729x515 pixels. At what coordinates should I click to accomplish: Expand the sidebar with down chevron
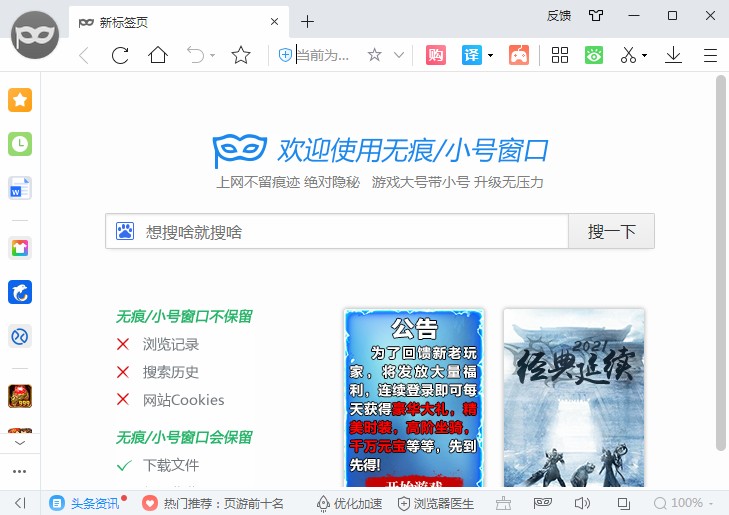(x=20, y=443)
